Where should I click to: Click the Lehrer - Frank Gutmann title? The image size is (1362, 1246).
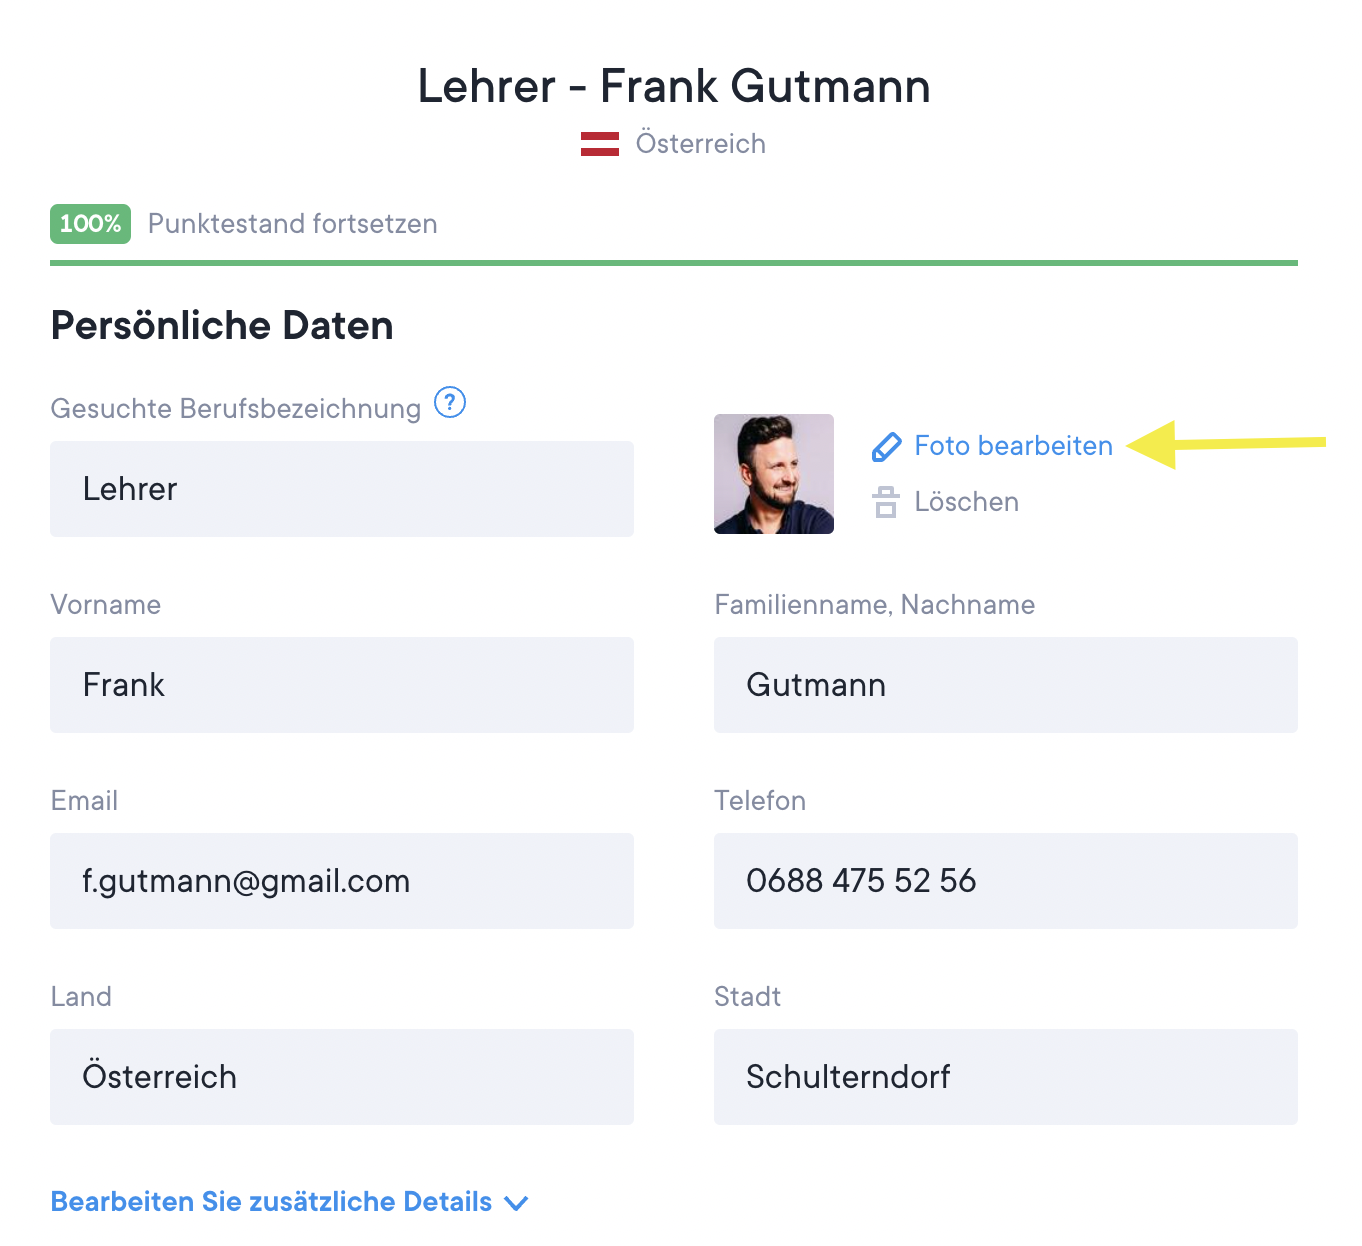click(x=674, y=86)
